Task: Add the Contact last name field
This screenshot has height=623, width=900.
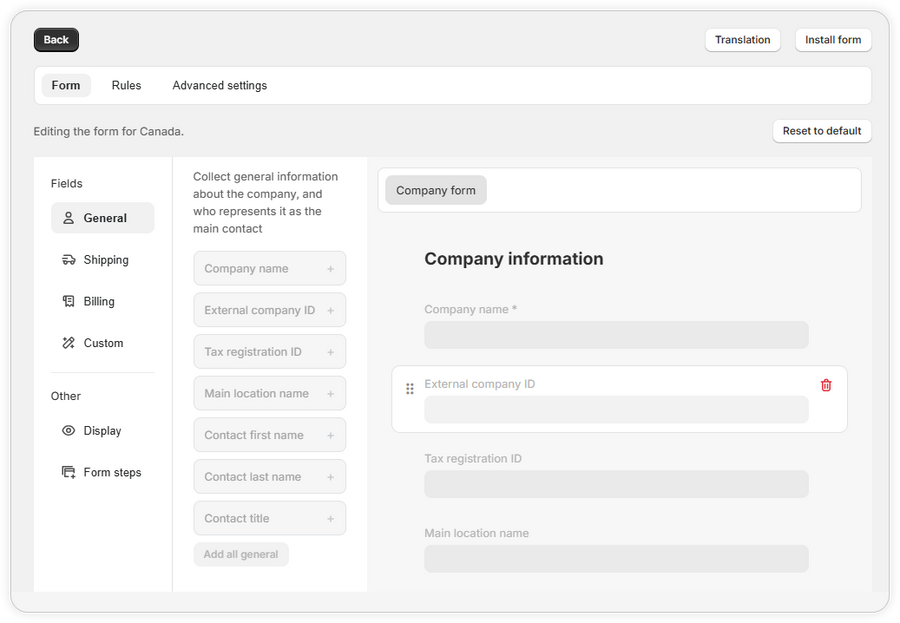Action: click(270, 477)
